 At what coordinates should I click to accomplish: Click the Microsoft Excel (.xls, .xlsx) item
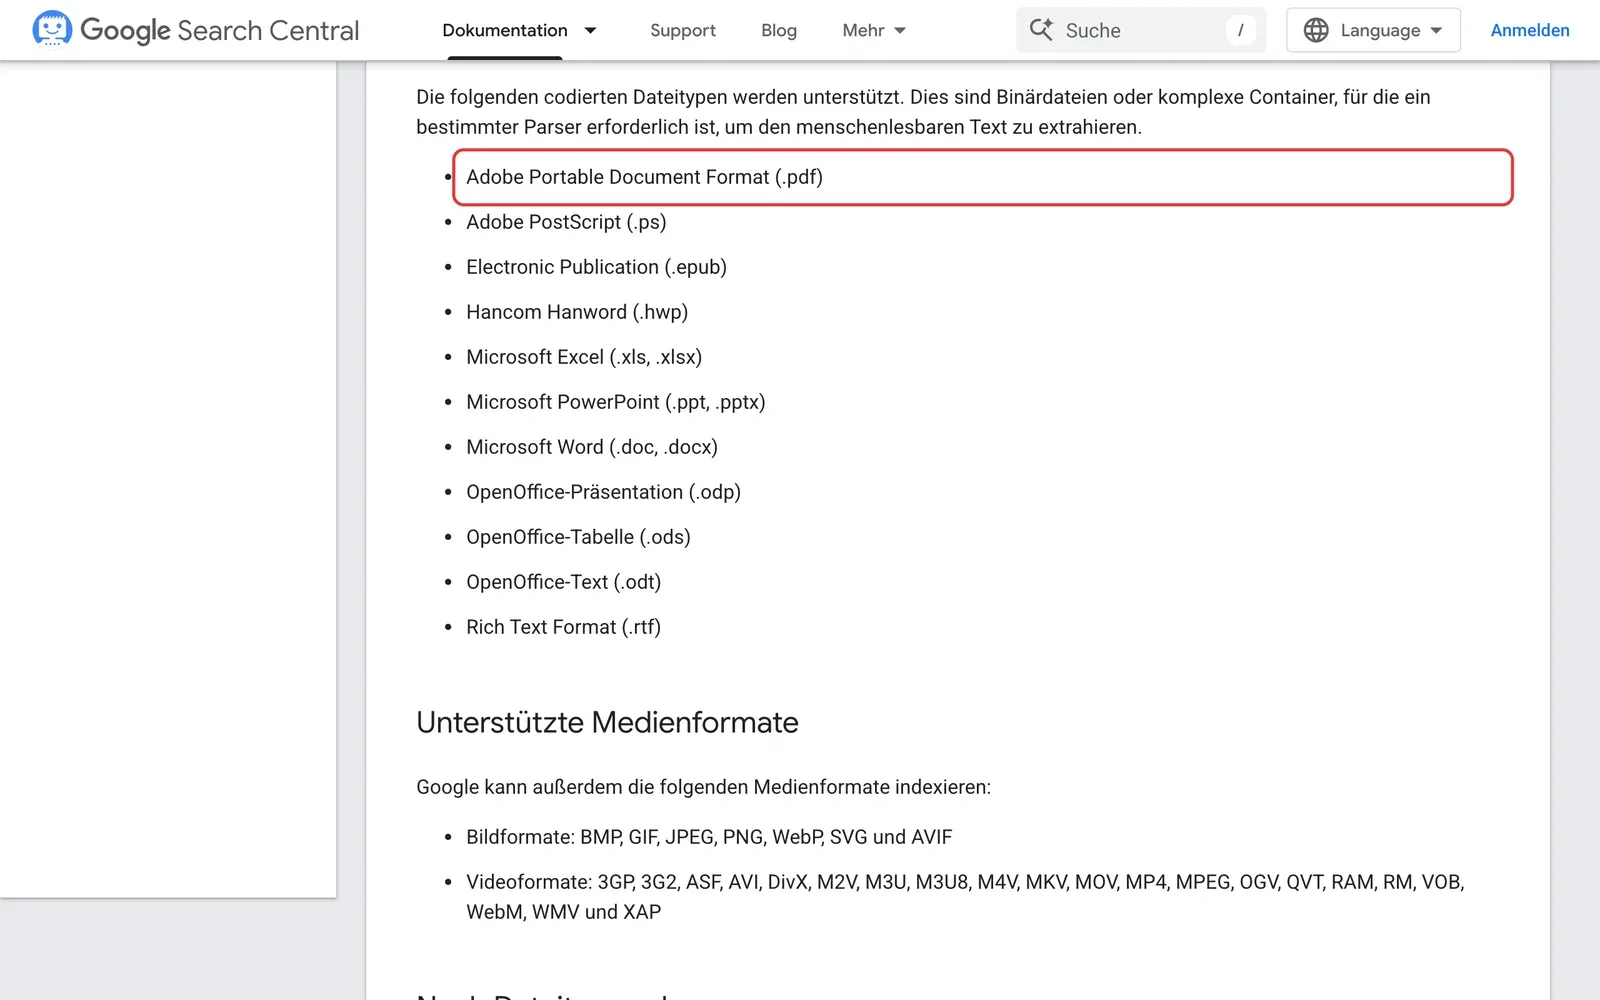click(584, 357)
